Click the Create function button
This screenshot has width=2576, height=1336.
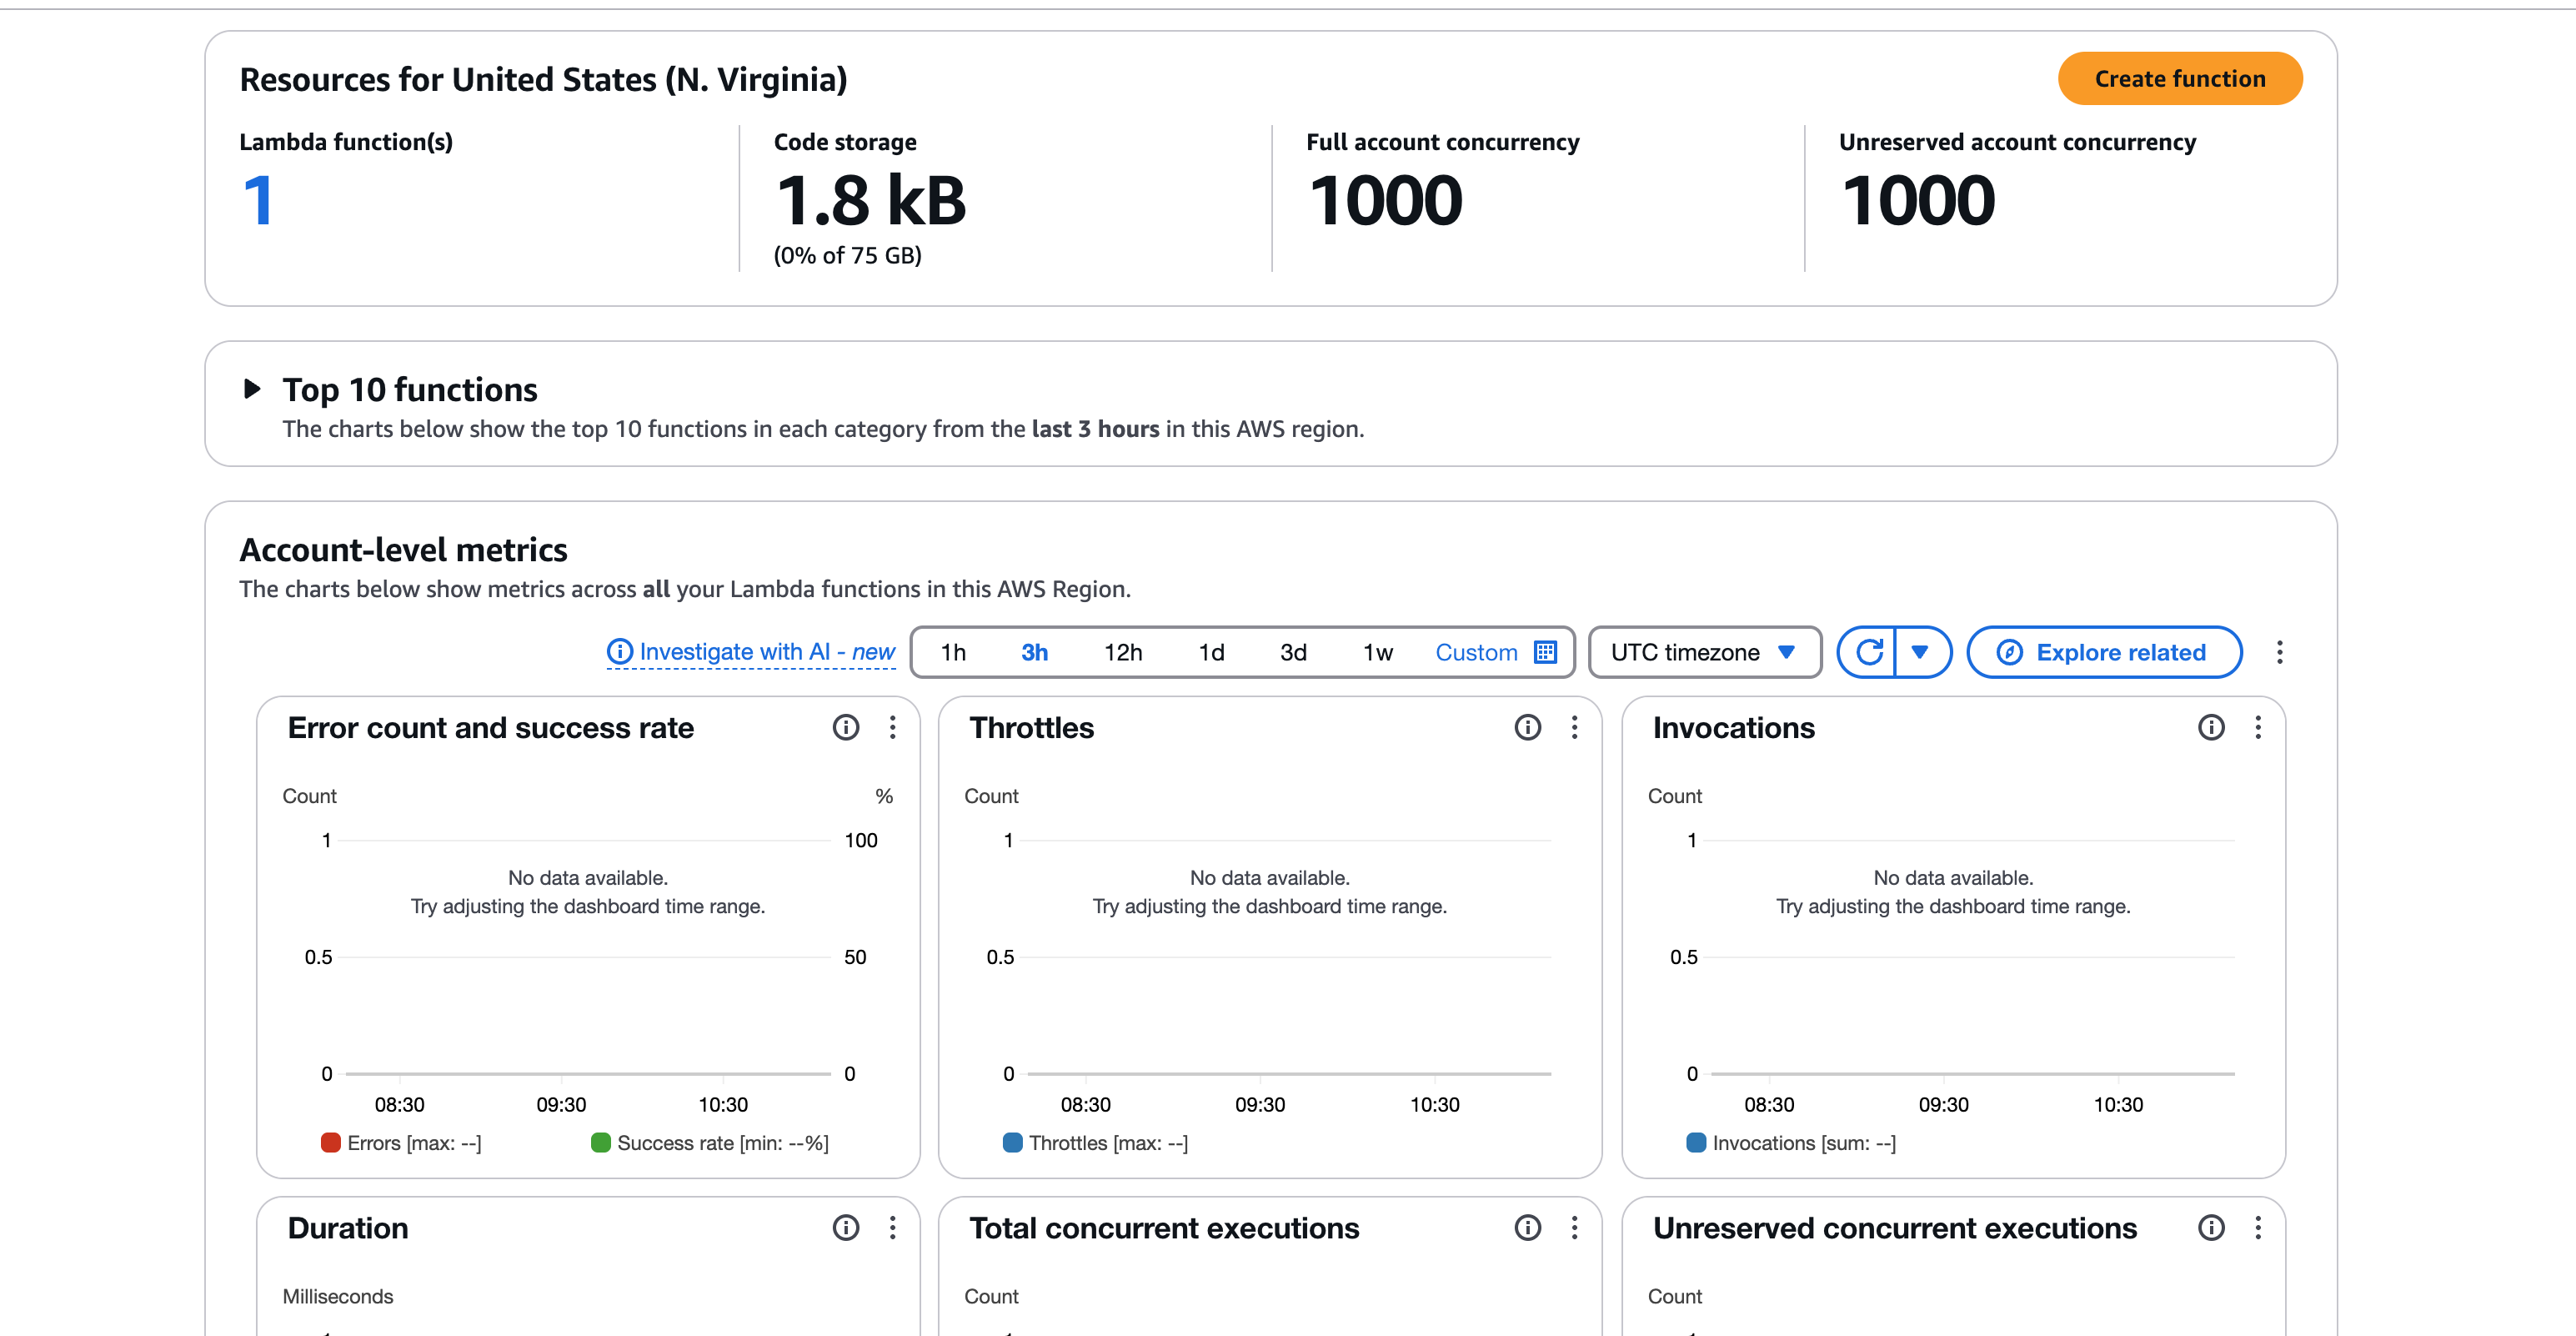point(2179,78)
